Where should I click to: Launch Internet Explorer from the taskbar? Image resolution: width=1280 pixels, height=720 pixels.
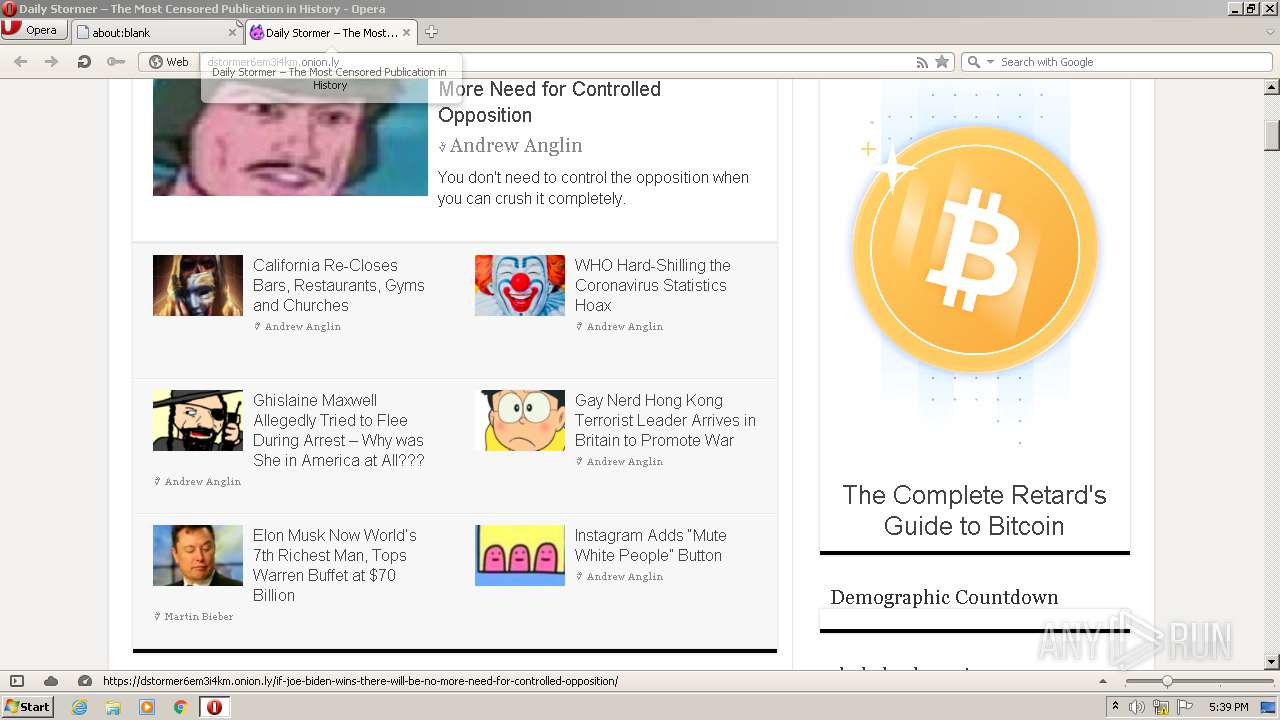(80, 707)
